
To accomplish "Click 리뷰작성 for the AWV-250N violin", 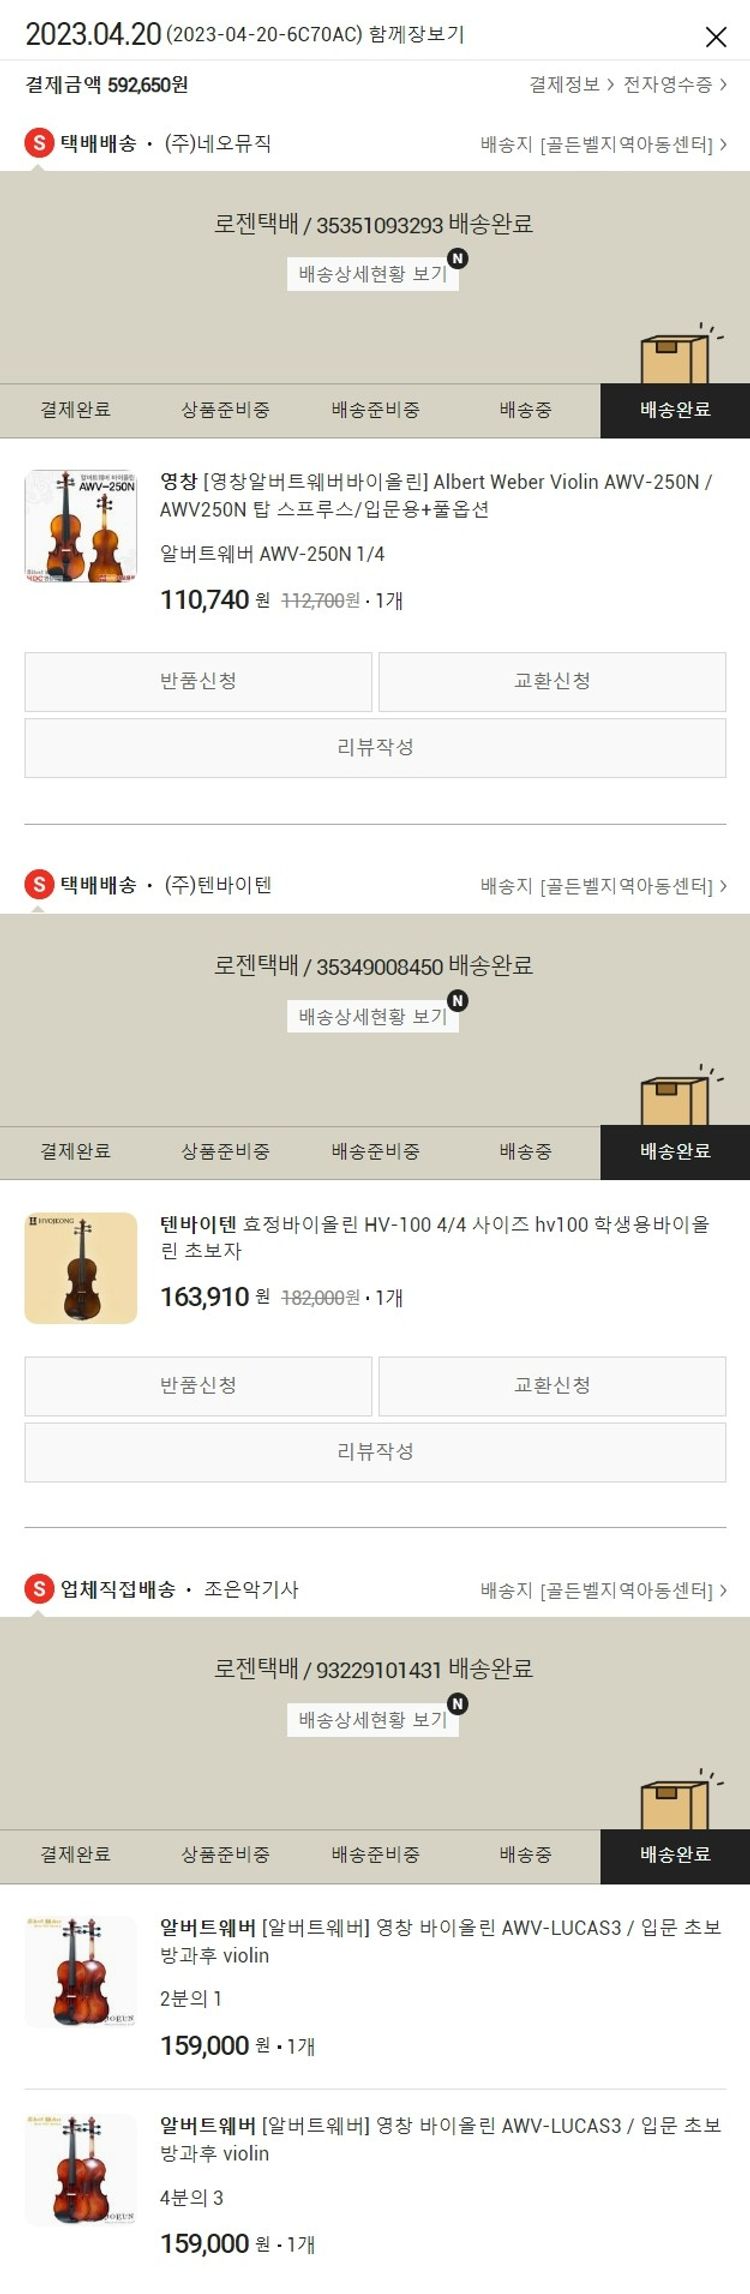I will tap(375, 748).
